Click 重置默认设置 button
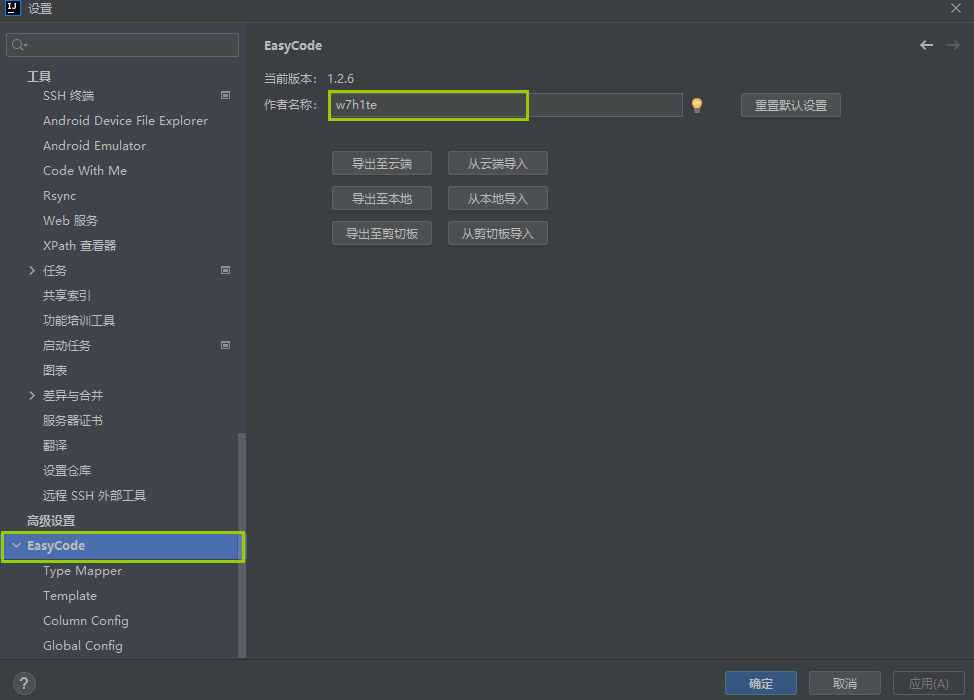This screenshot has height=700, width=974. (791, 105)
